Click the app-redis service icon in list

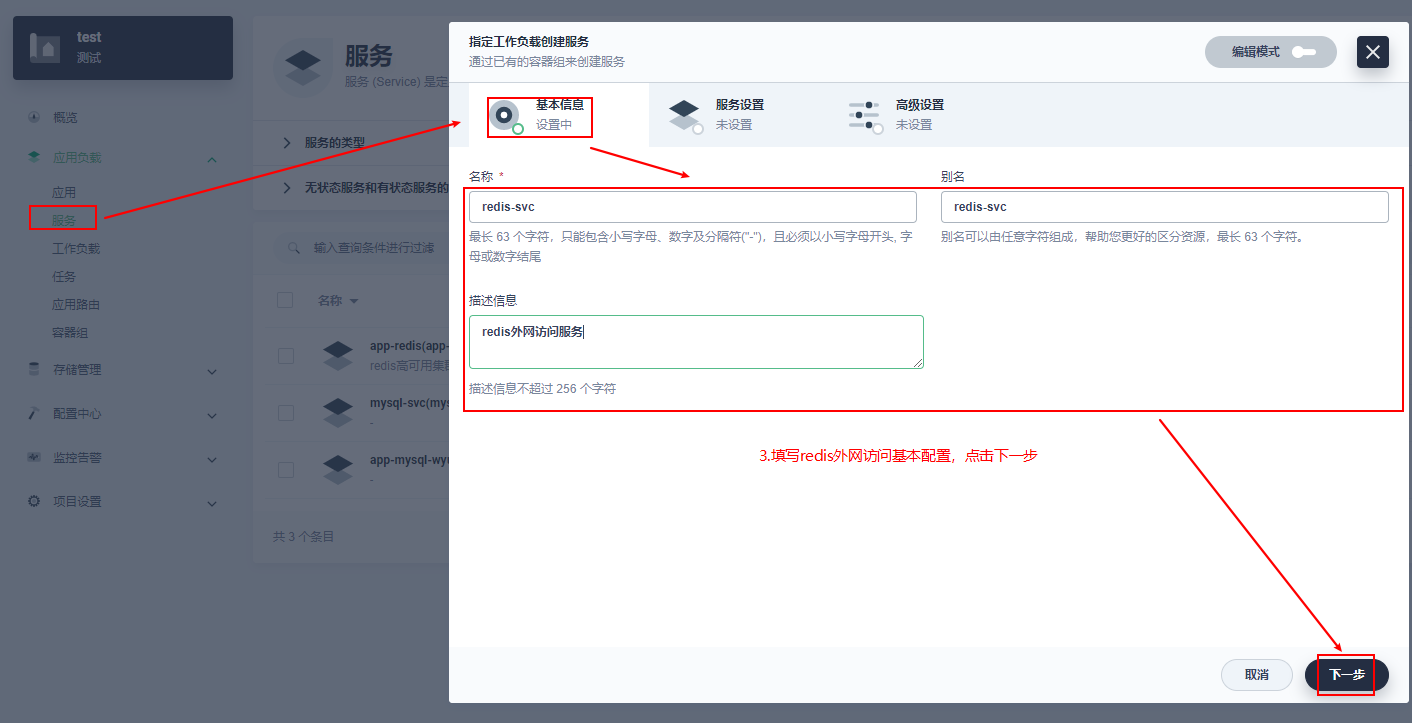(x=338, y=355)
